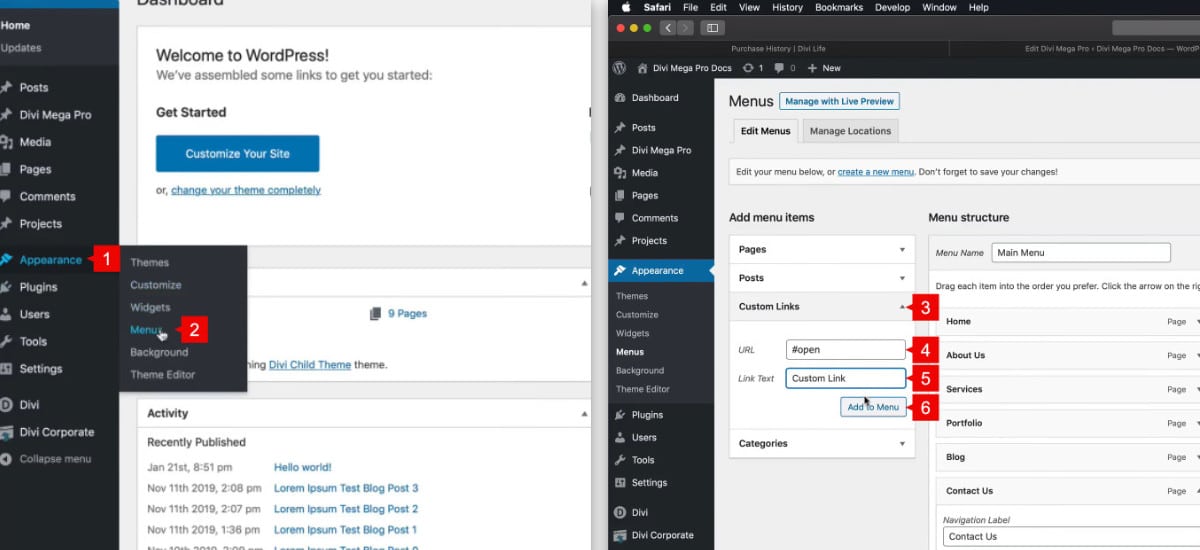1200x550 pixels.
Task: Open comments bubble icon in admin bar
Action: (x=779, y=68)
